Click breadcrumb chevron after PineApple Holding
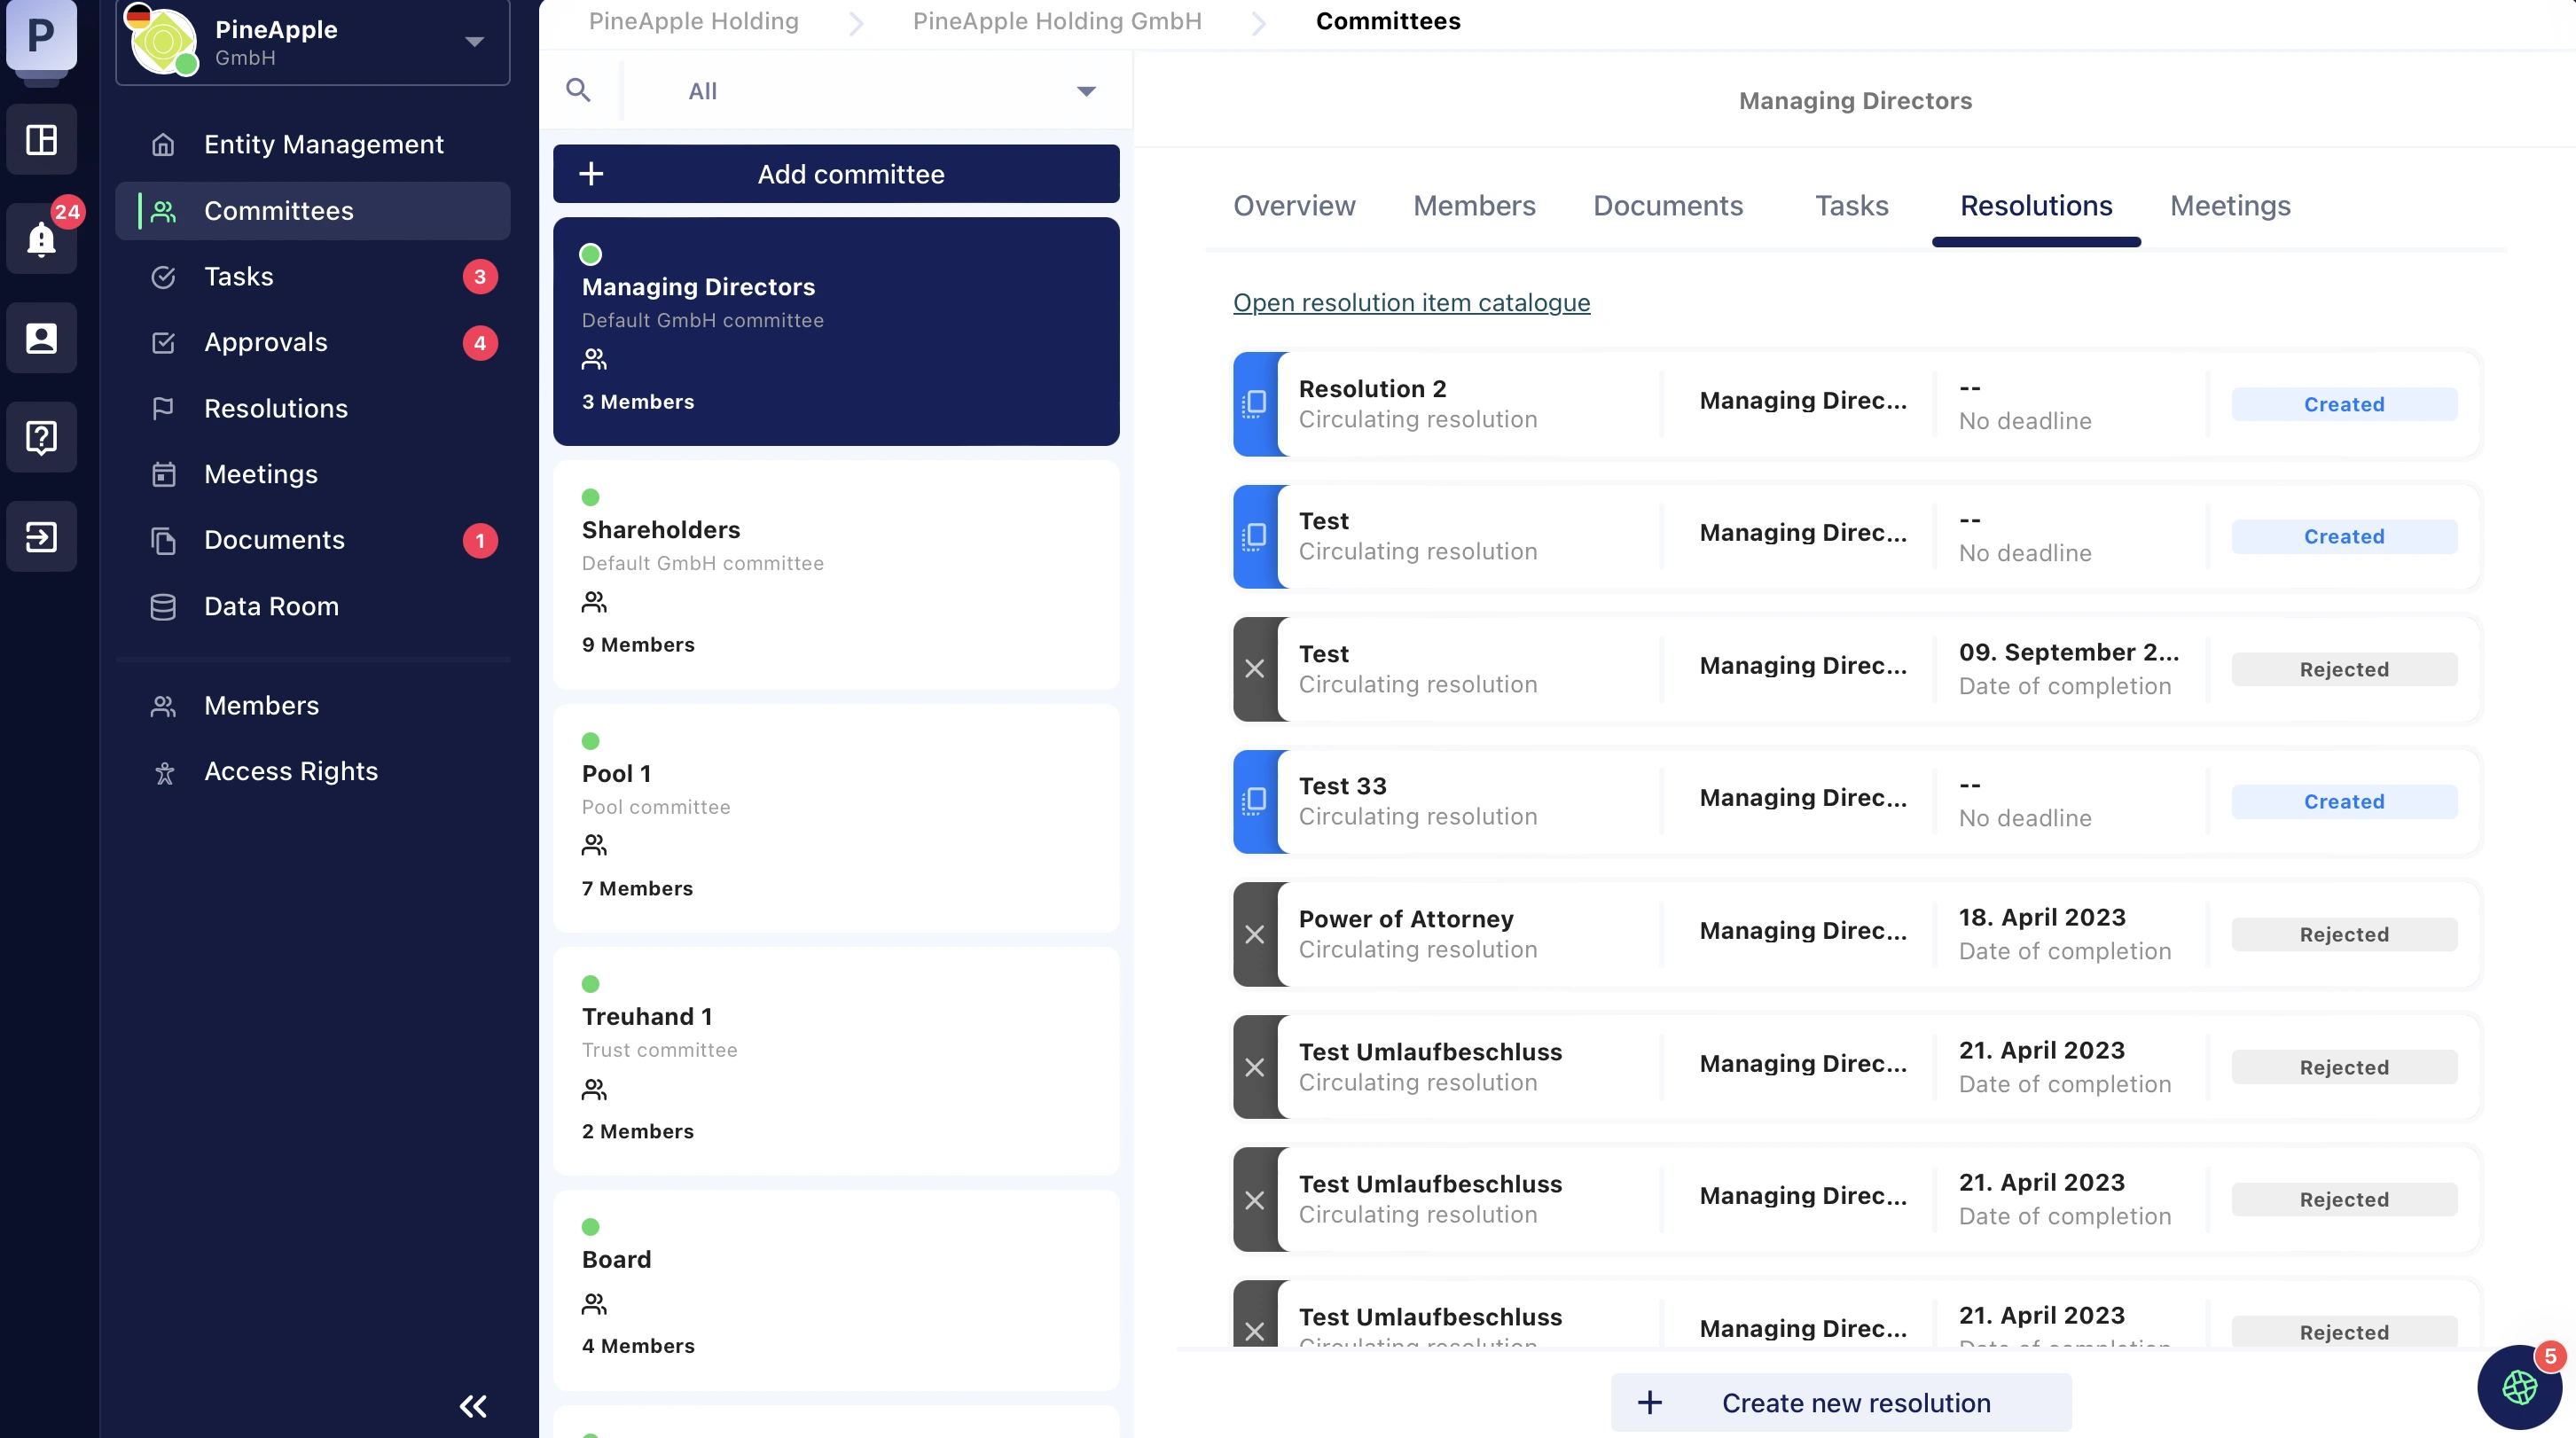 click(856, 22)
